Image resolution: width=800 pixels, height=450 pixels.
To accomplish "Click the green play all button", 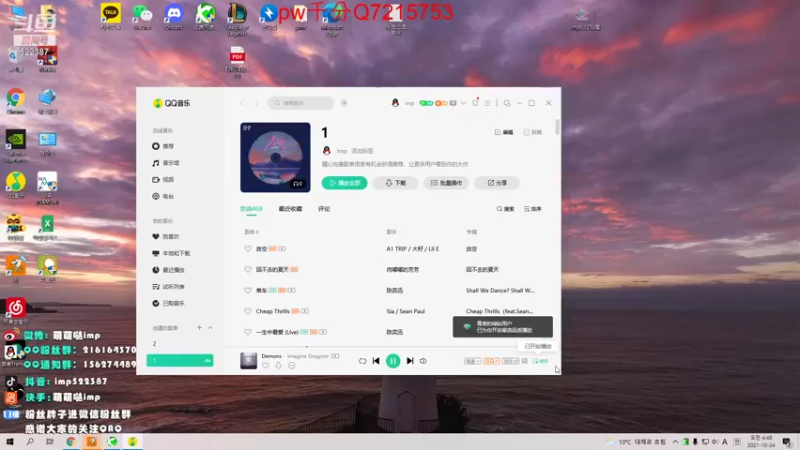I will click(x=344, y=183).
